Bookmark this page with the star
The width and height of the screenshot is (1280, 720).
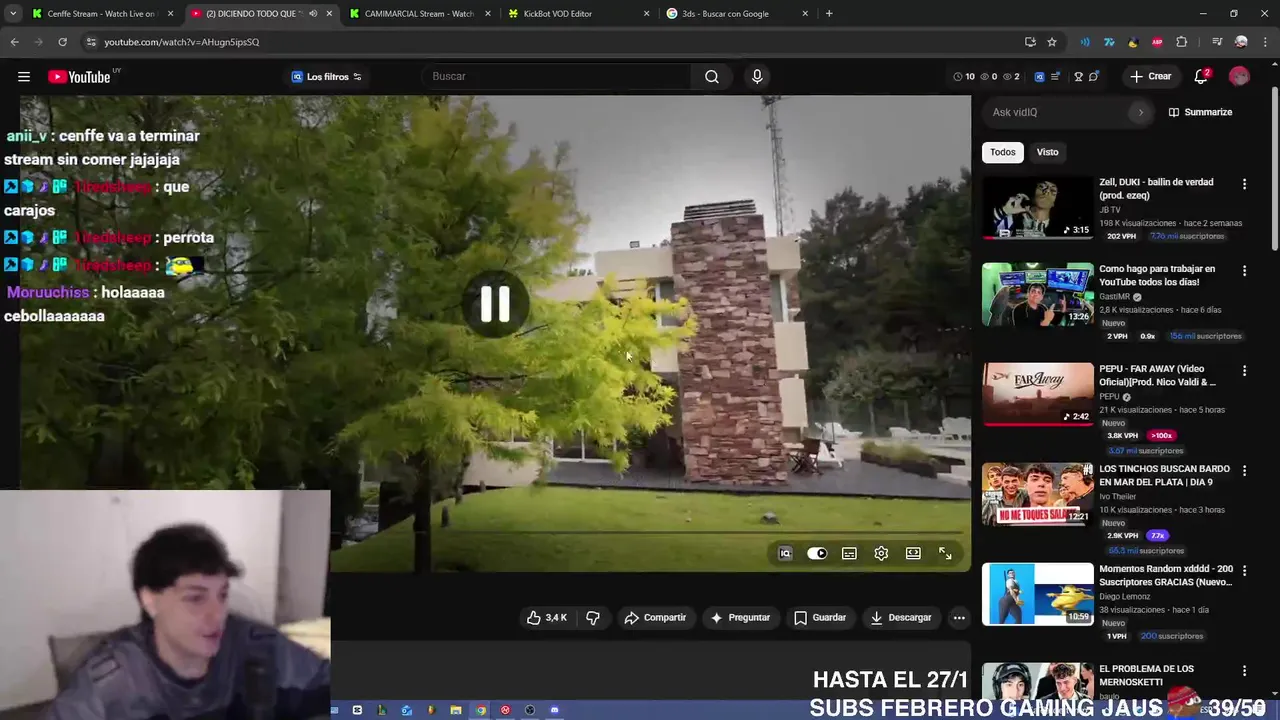1052,42
